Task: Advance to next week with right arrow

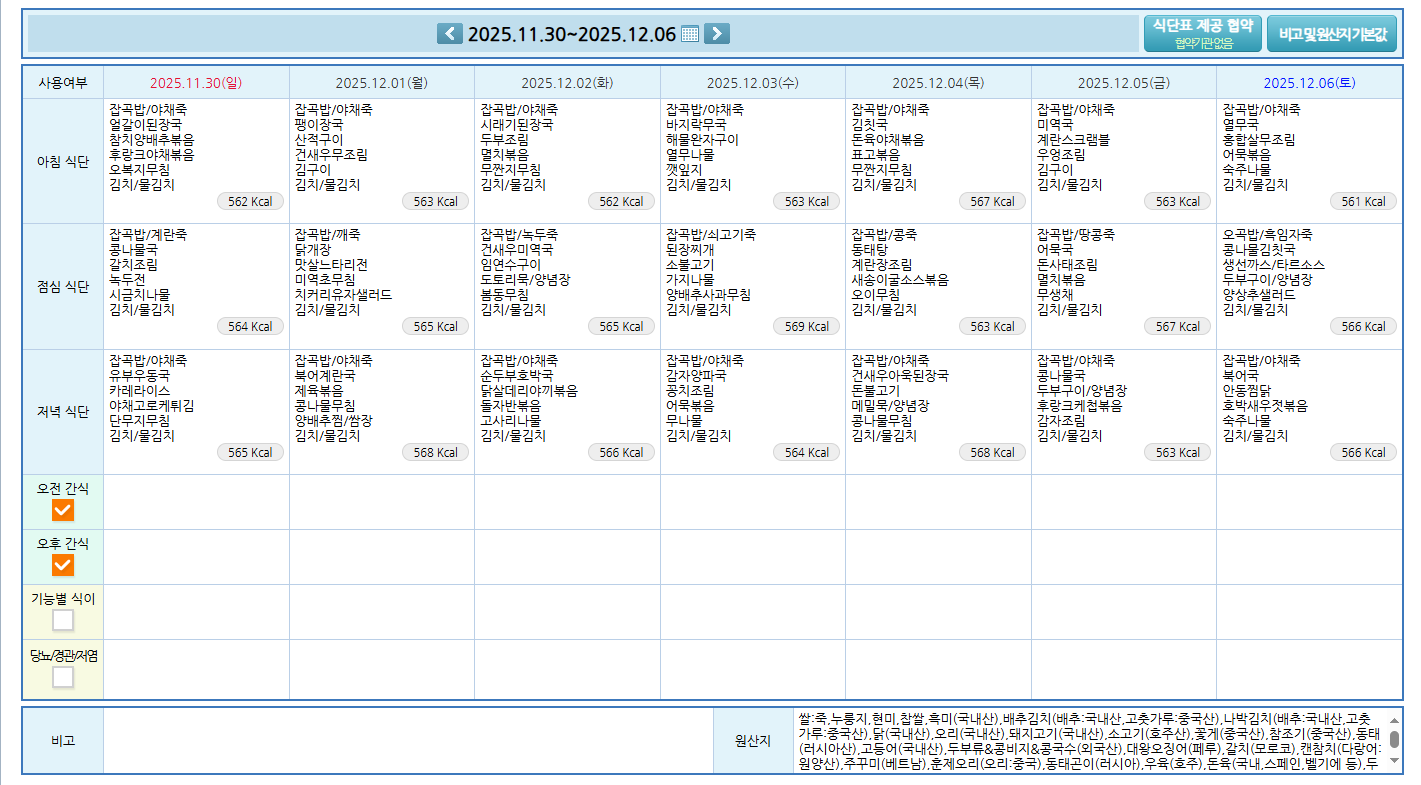Action: pyautogui.click(x=716, y=34)
